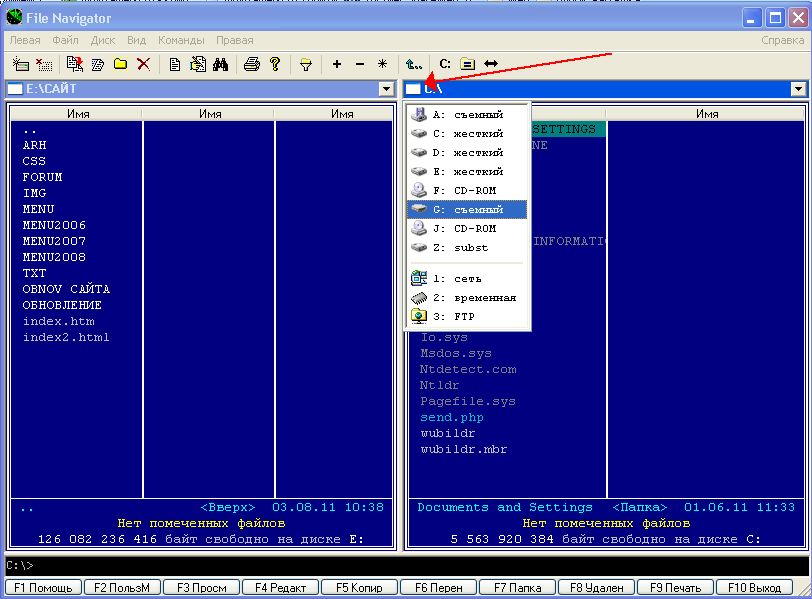Viewport: 812px width, 599px height.
Task: Click the select-group icon at toolbar start
Action: [21, 64]
